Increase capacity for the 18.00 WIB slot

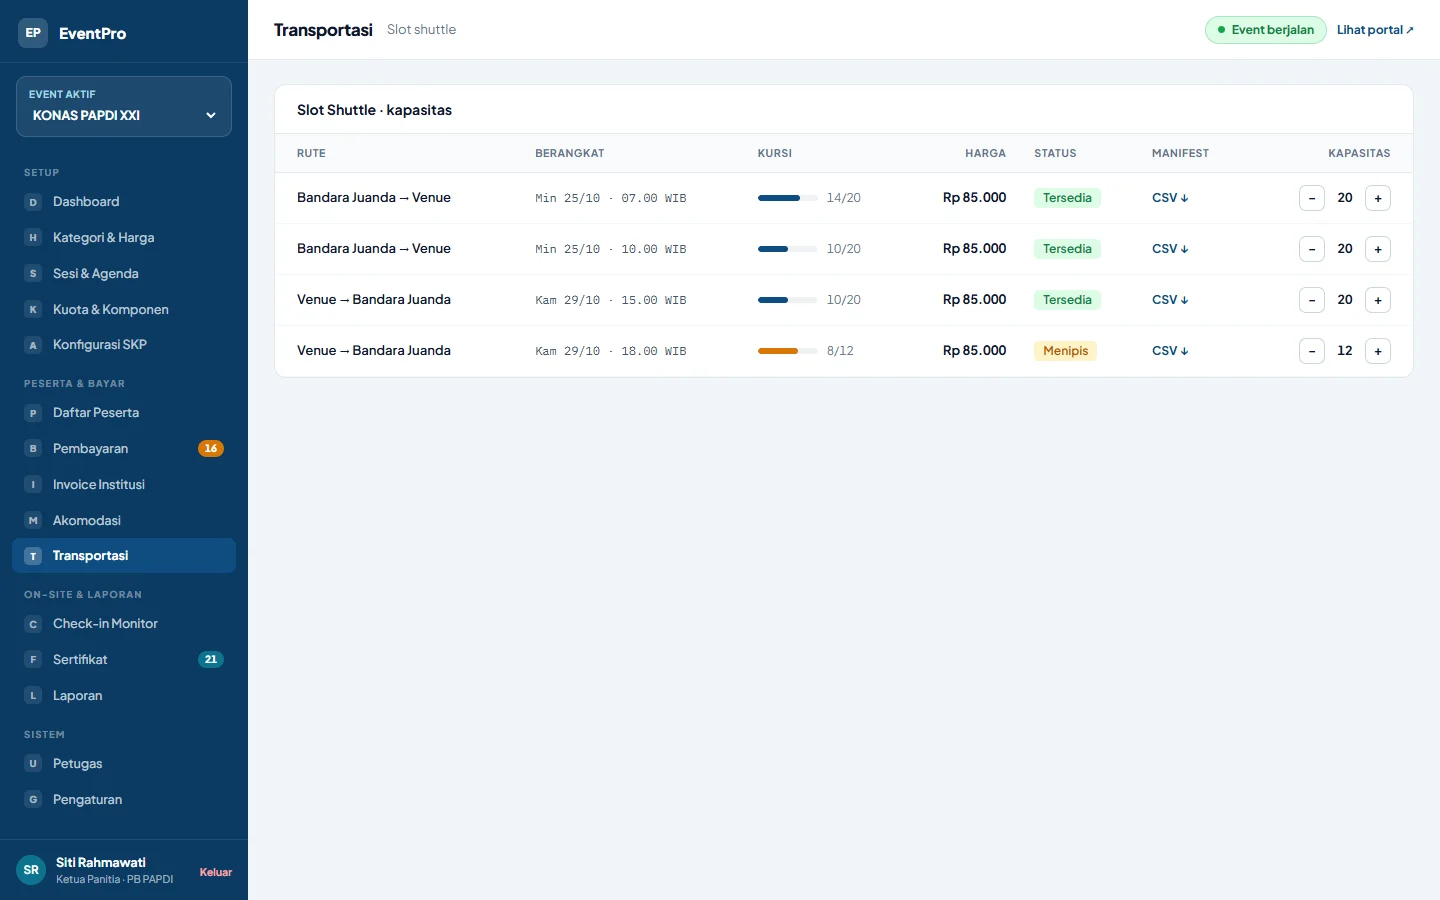(1378, 351)
